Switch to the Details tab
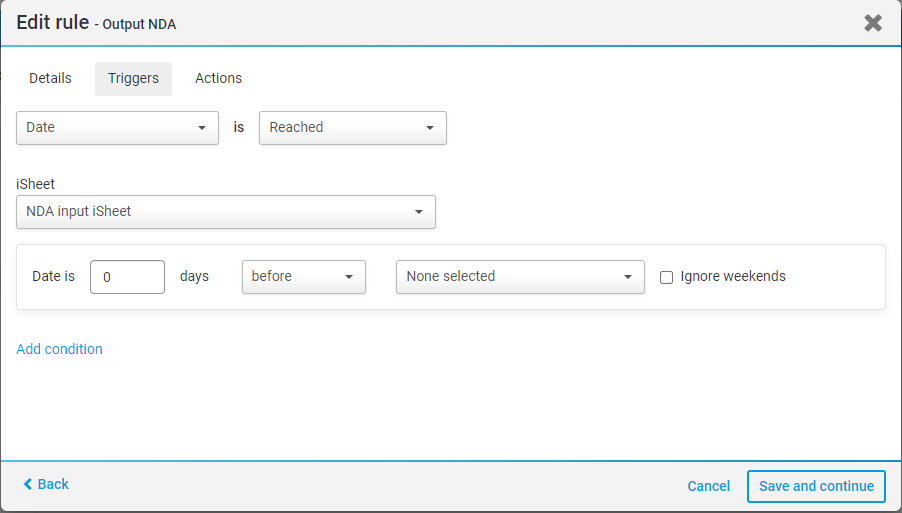Image resolution: width=902 pixels, height=513 pixels. coord(50,78)
